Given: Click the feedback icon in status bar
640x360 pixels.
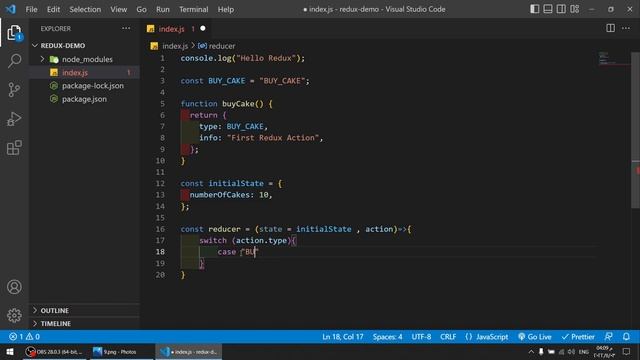Looking at the screenshot, I should point(609,337).
